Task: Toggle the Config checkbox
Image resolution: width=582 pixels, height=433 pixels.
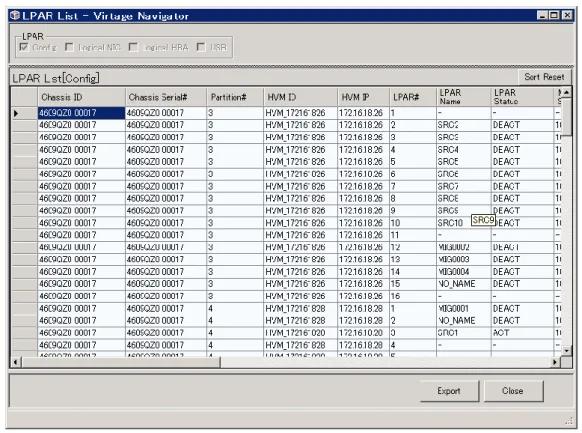Action: click(24, 47)
